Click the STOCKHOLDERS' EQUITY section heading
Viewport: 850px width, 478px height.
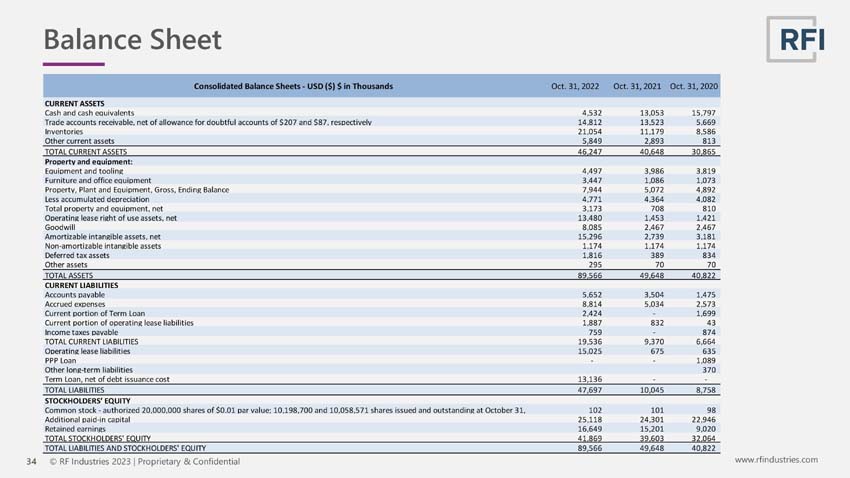click(x=87, y=401)
